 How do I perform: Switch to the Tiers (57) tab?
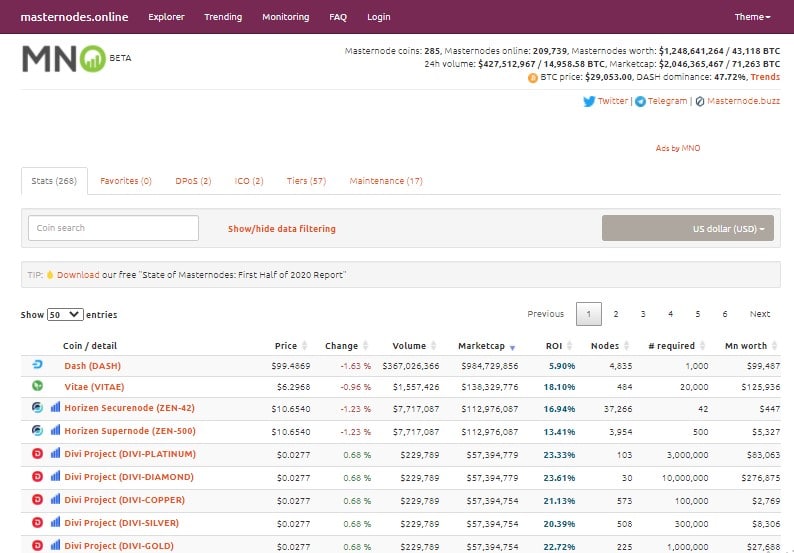(306, 181)
